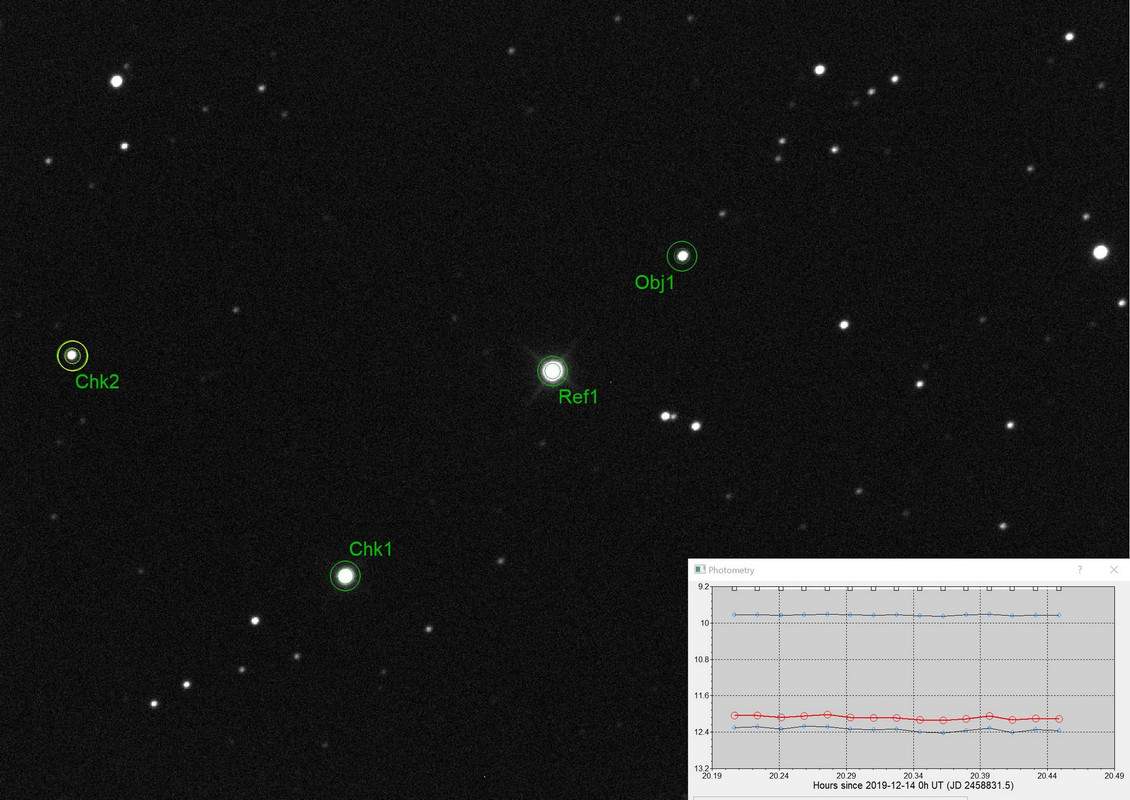Click the Photometry window title icon

pyautogui.click(x=699, y=569)
